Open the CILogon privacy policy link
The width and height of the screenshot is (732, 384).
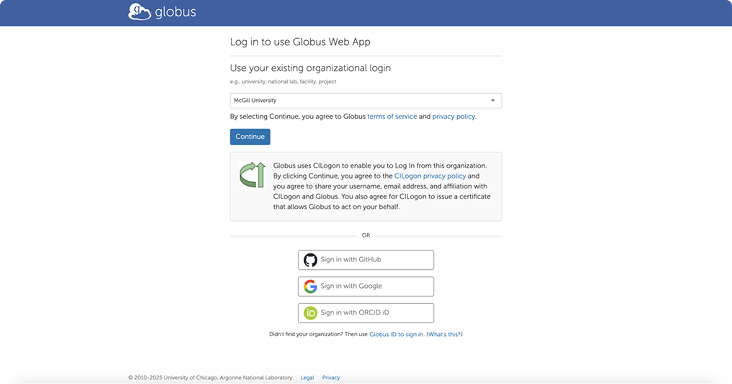[x=430, y=176]
